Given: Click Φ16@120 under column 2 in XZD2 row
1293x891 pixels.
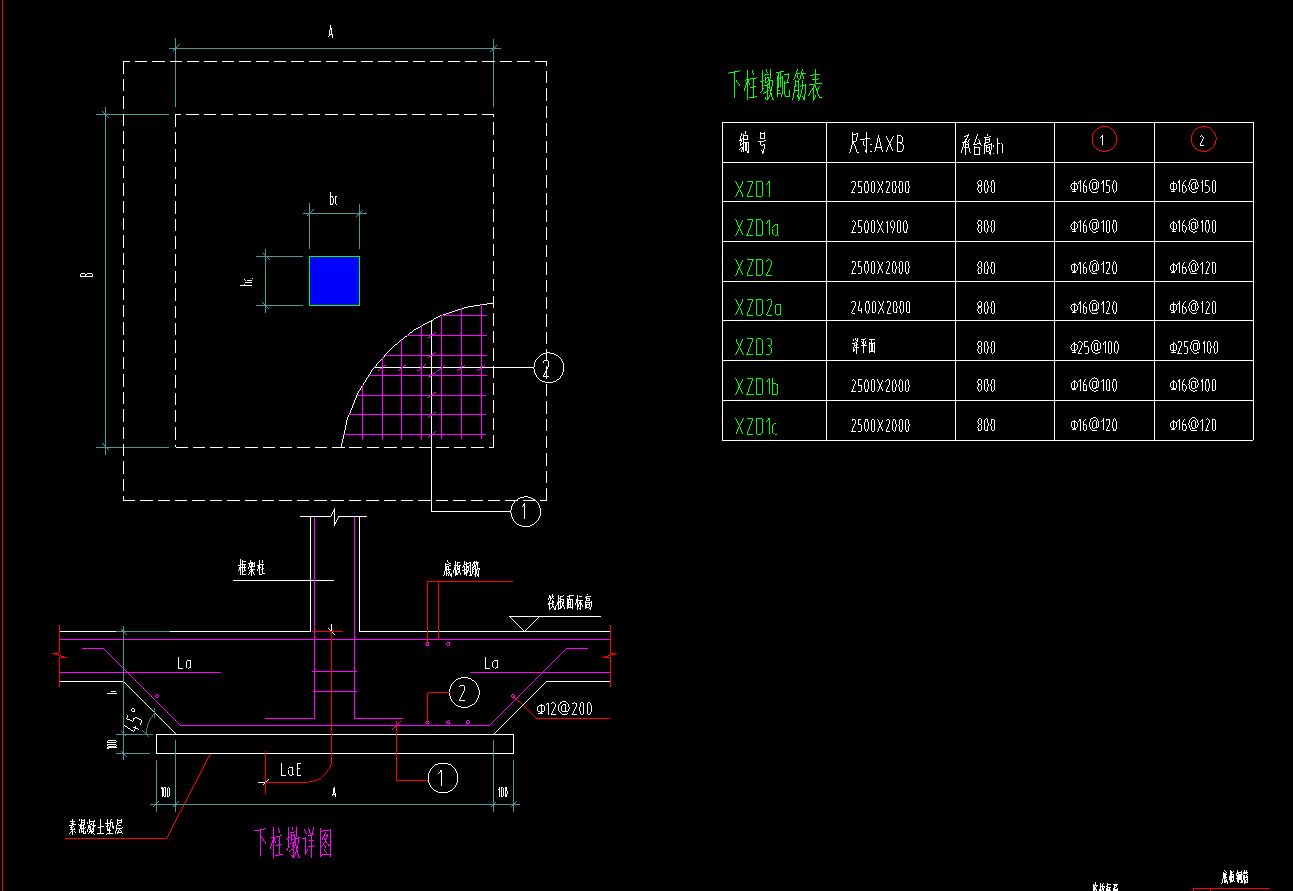Looking at the screenshot, I should tap(1193, 268).
